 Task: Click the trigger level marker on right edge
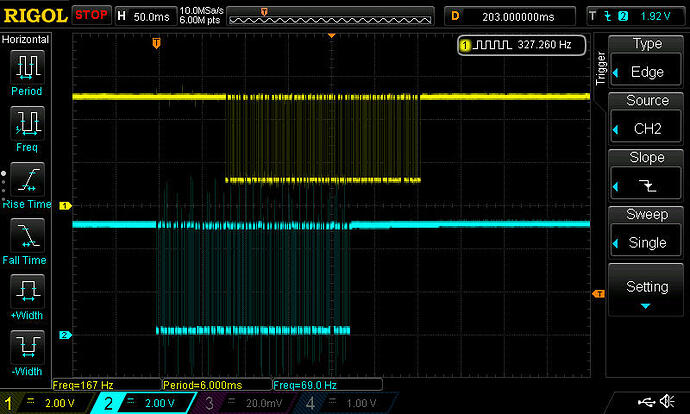598,293
